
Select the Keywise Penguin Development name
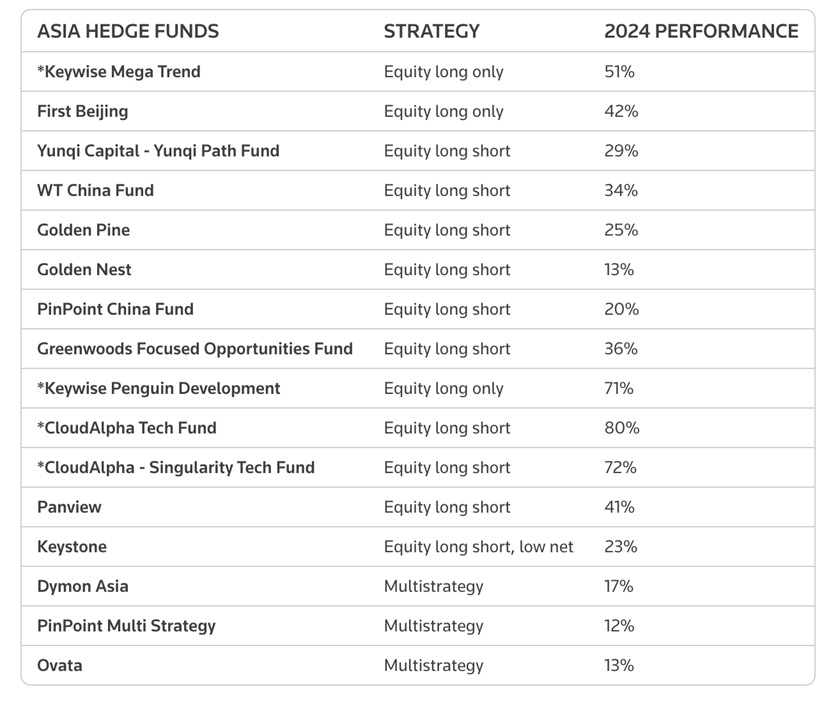pyautogui.click(x=158, y=388)
